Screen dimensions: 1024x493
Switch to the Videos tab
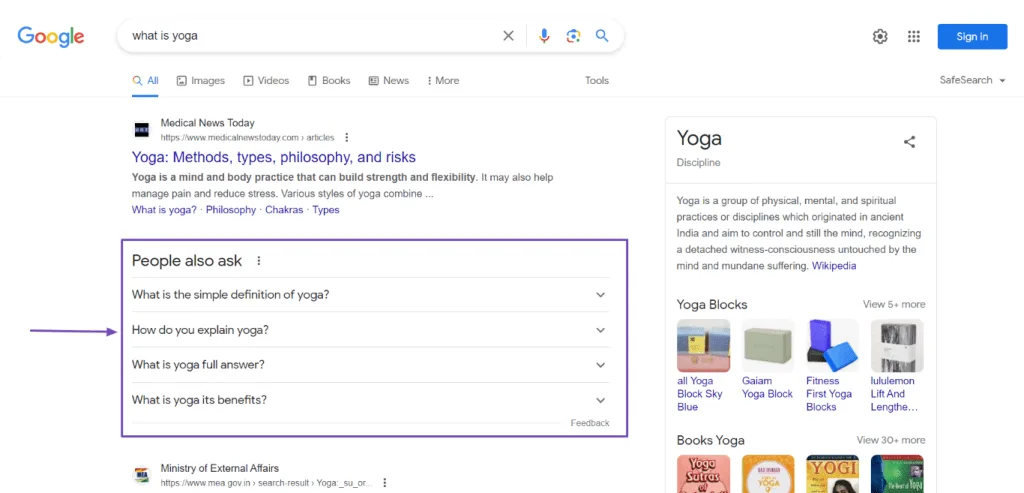click(x=266, y=80)
